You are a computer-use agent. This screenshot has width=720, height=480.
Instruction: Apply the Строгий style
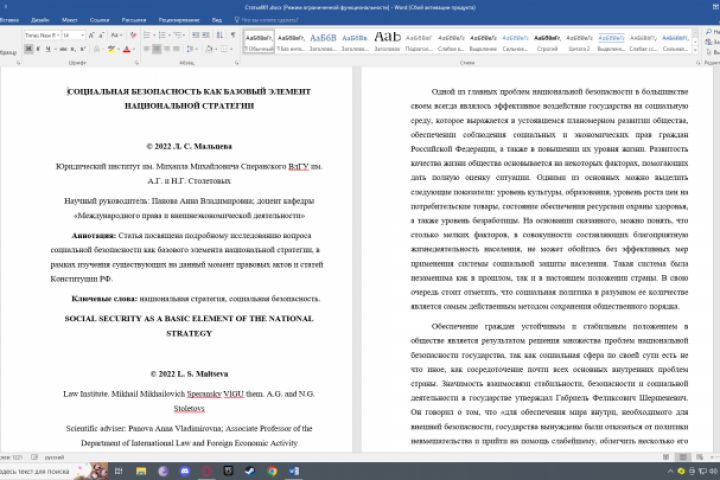tap(547, 42)
